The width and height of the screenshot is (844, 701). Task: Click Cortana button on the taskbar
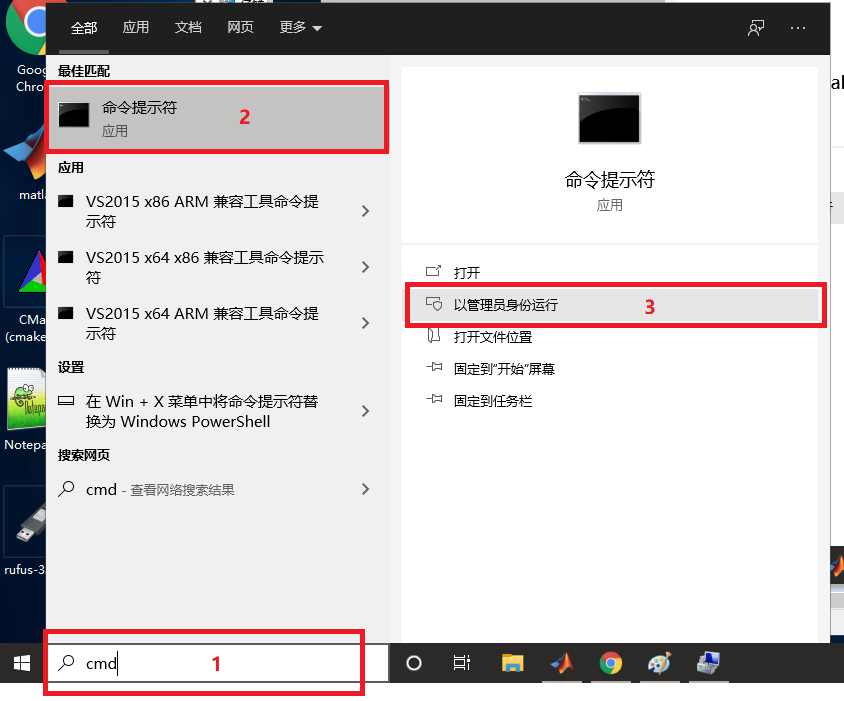click(x=413, y=663)
